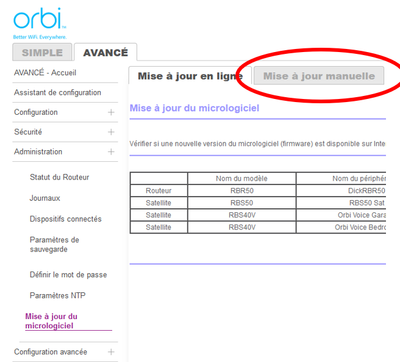Open Dispositifs connectés page
The height and width of the screenshot is (362, 400).
point(65,219)
